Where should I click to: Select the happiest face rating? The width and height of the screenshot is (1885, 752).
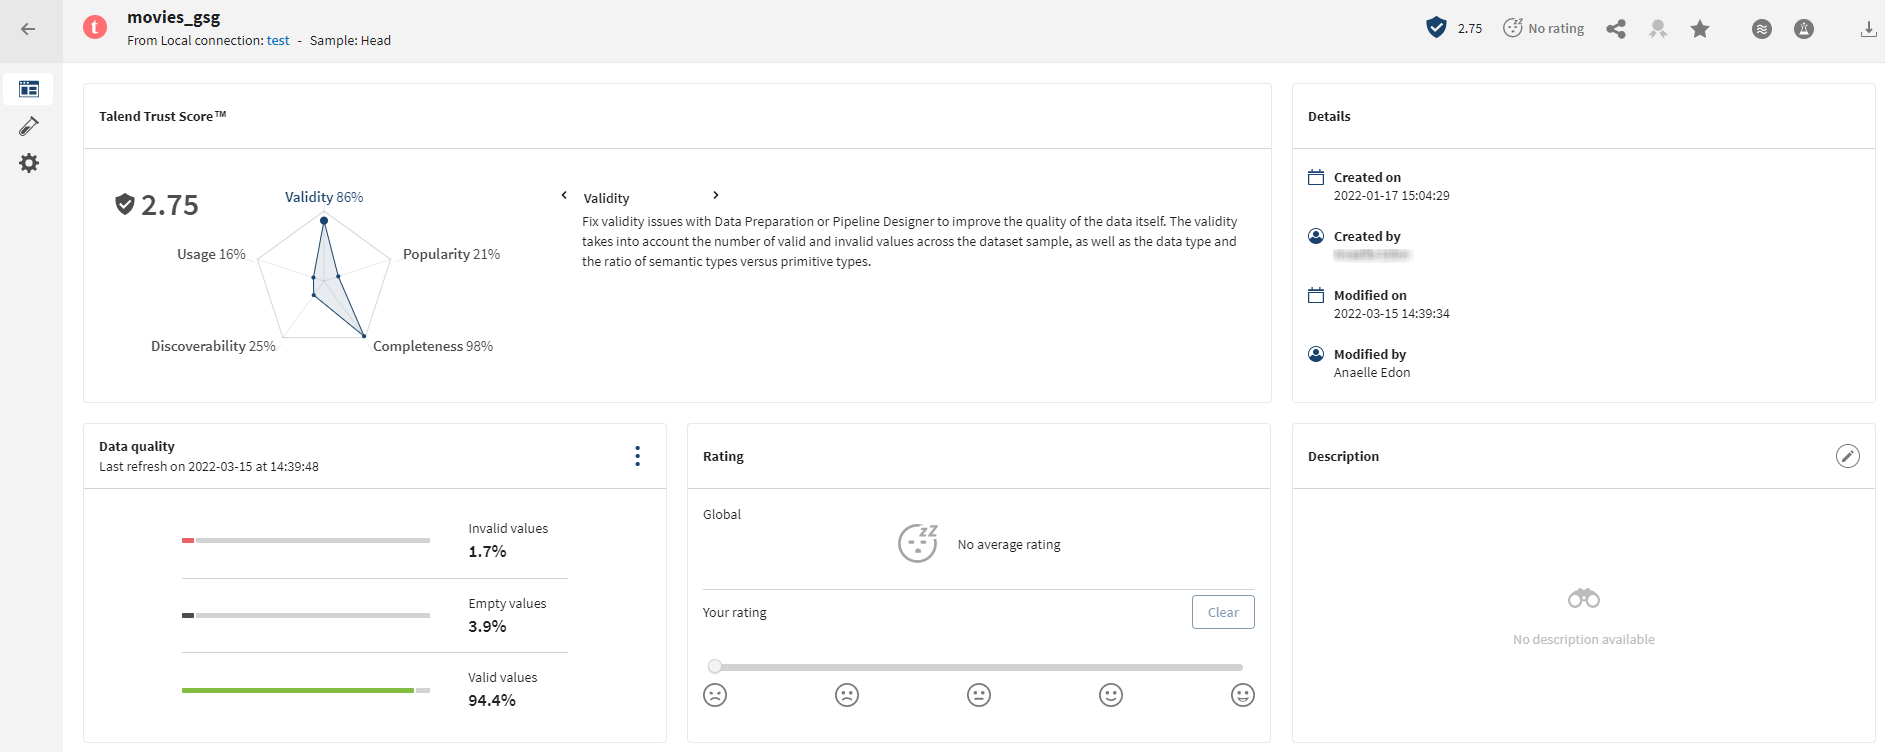click(x=1242, y=695)
